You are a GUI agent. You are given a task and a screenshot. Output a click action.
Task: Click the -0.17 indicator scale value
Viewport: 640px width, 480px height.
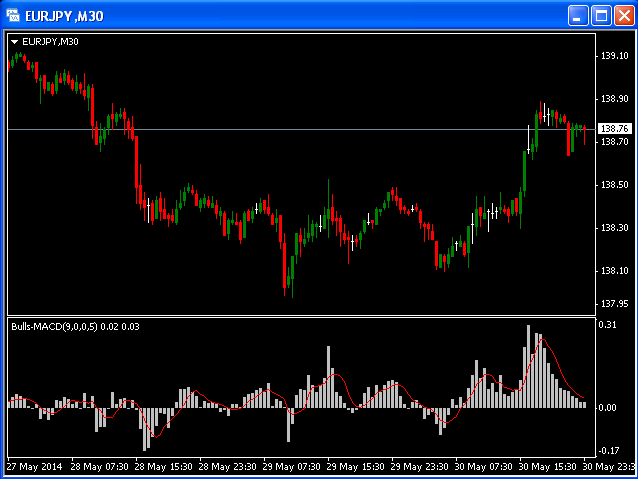607,451
